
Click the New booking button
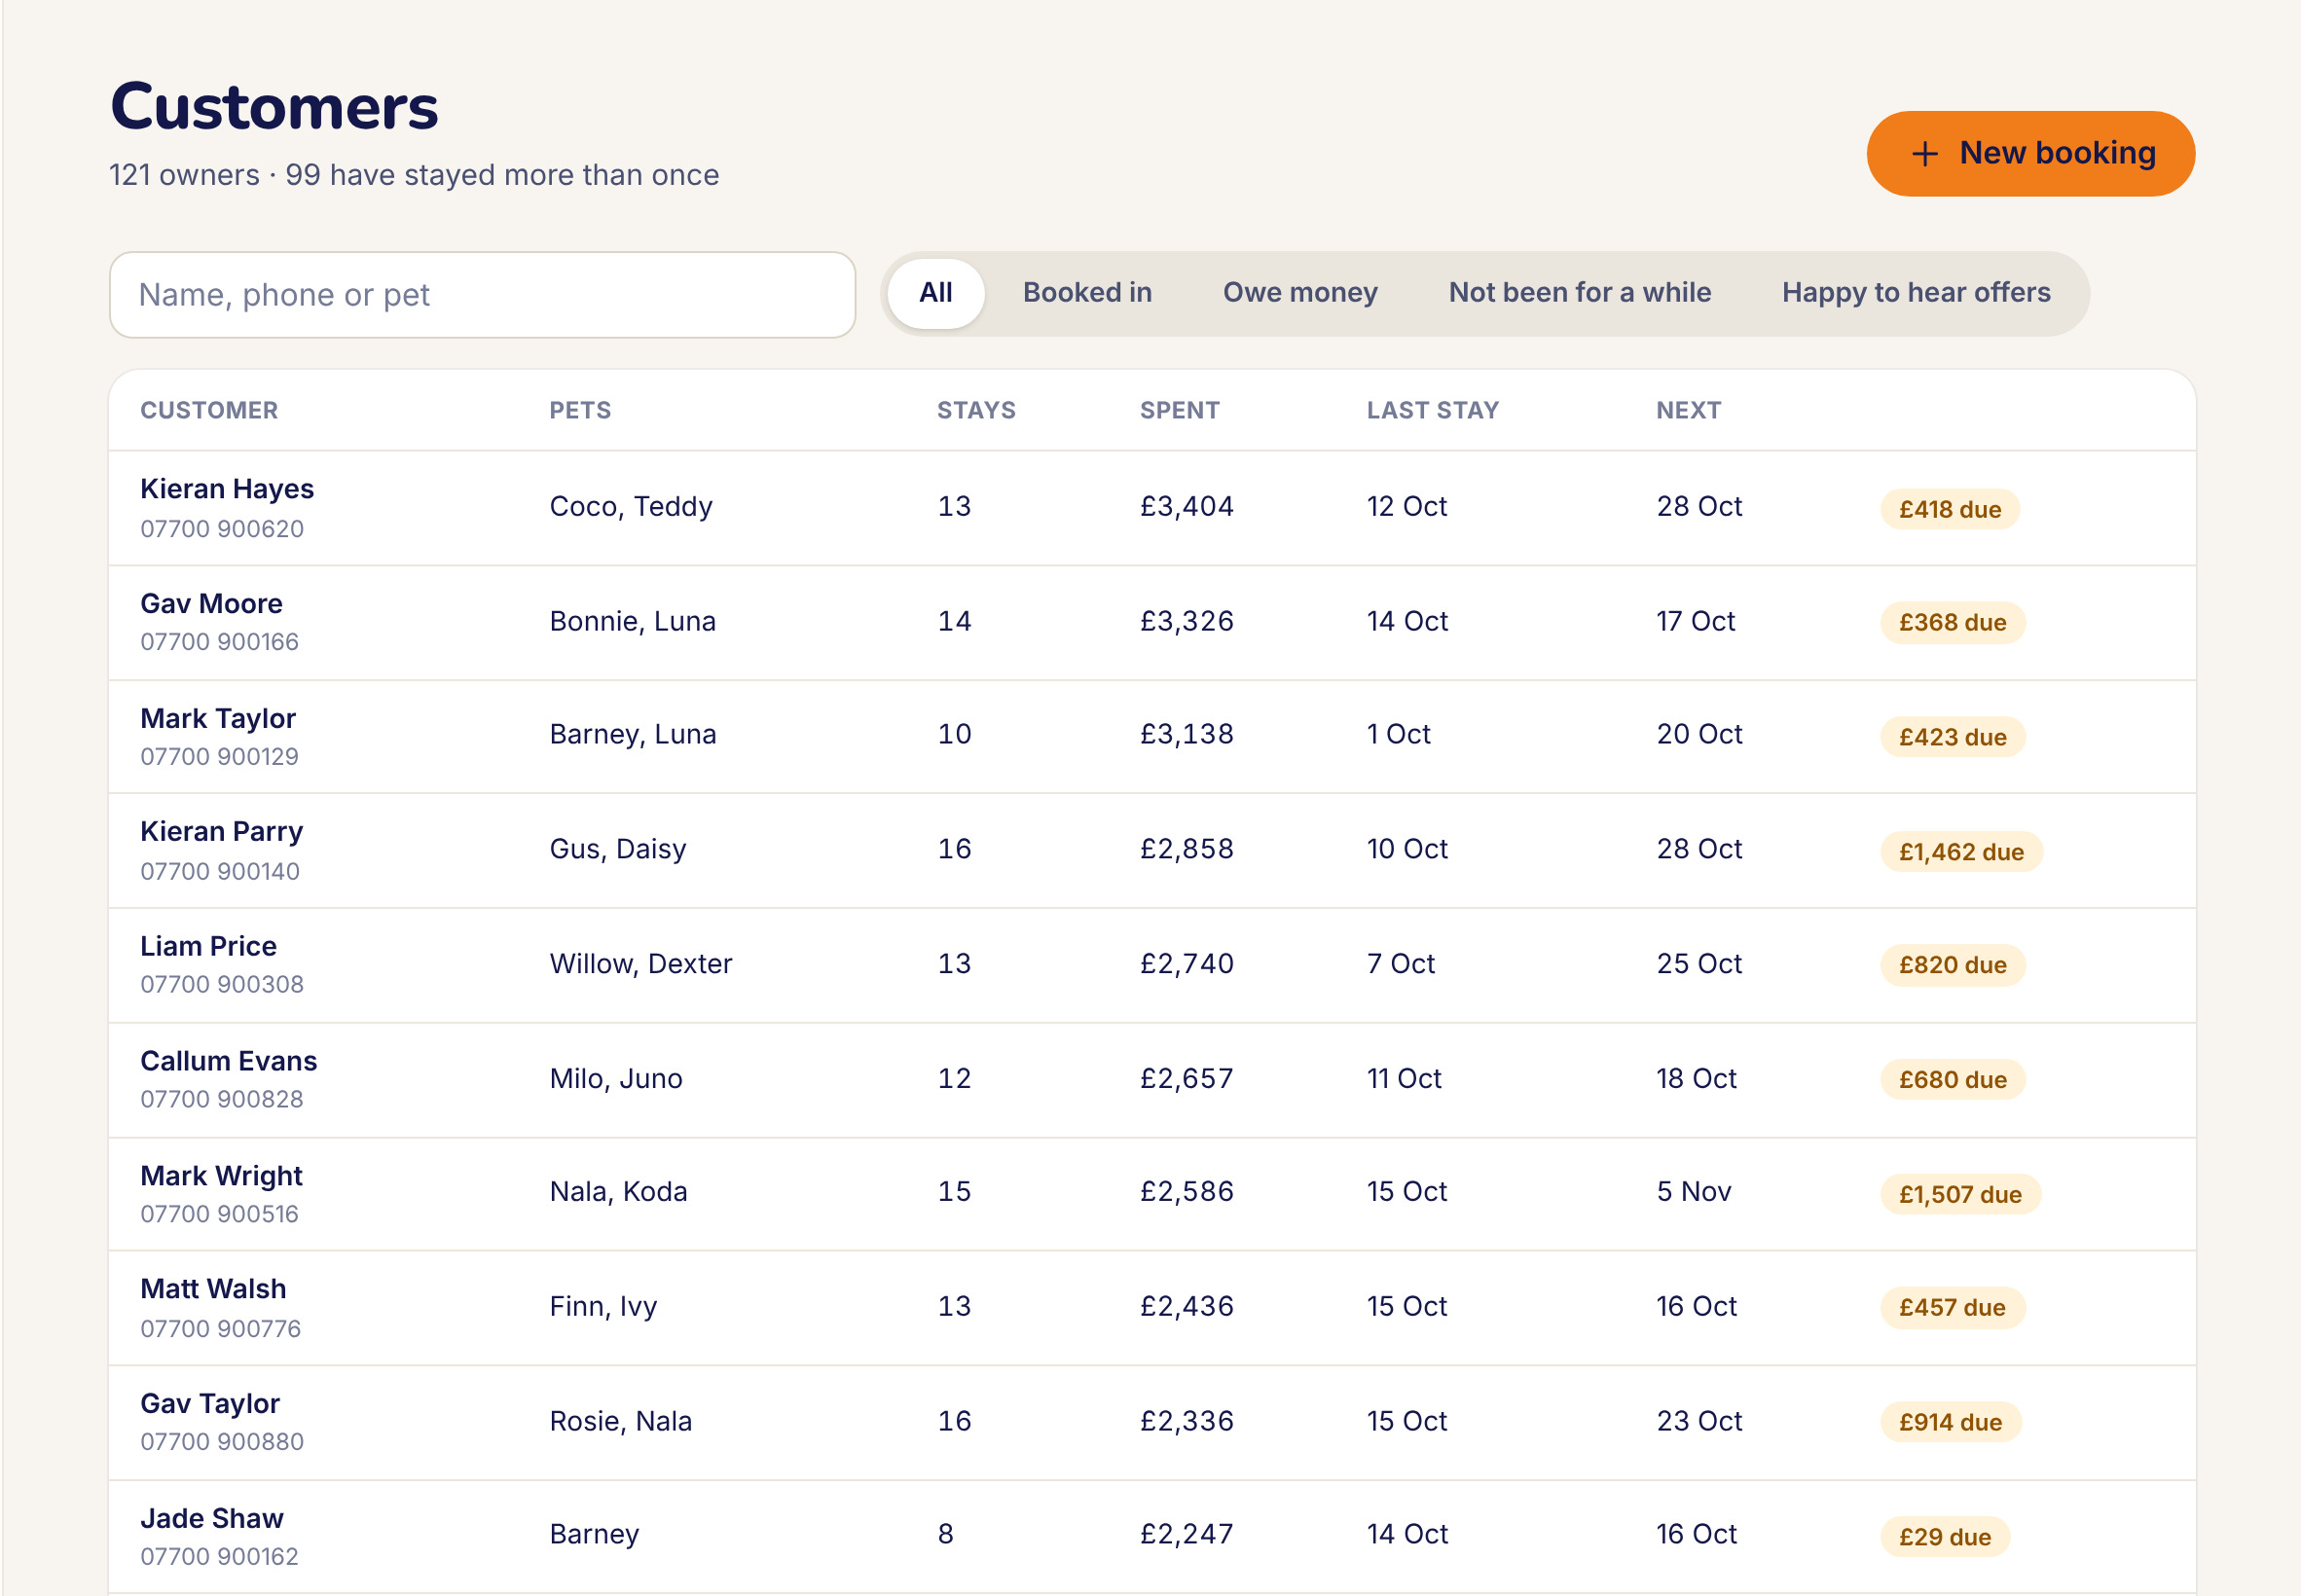[2030, 153]
